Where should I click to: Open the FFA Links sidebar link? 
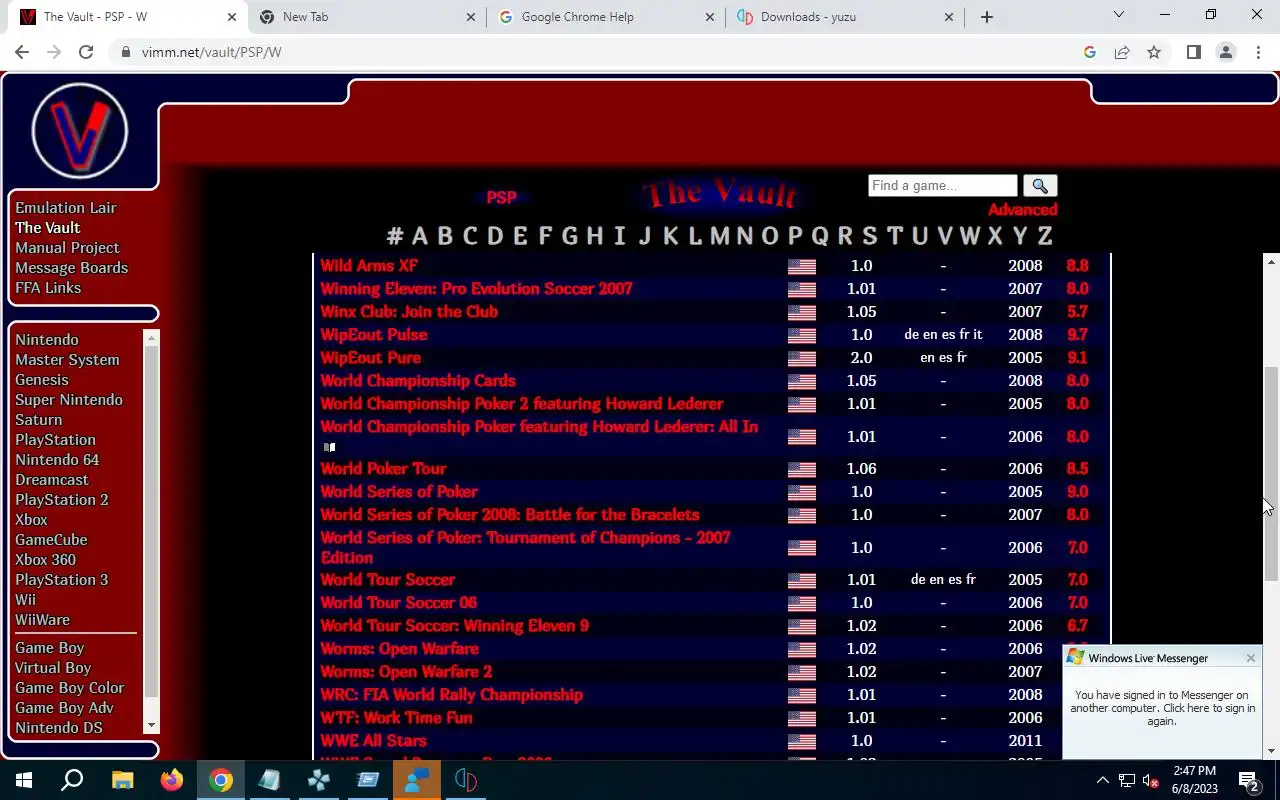click(48, 288)
